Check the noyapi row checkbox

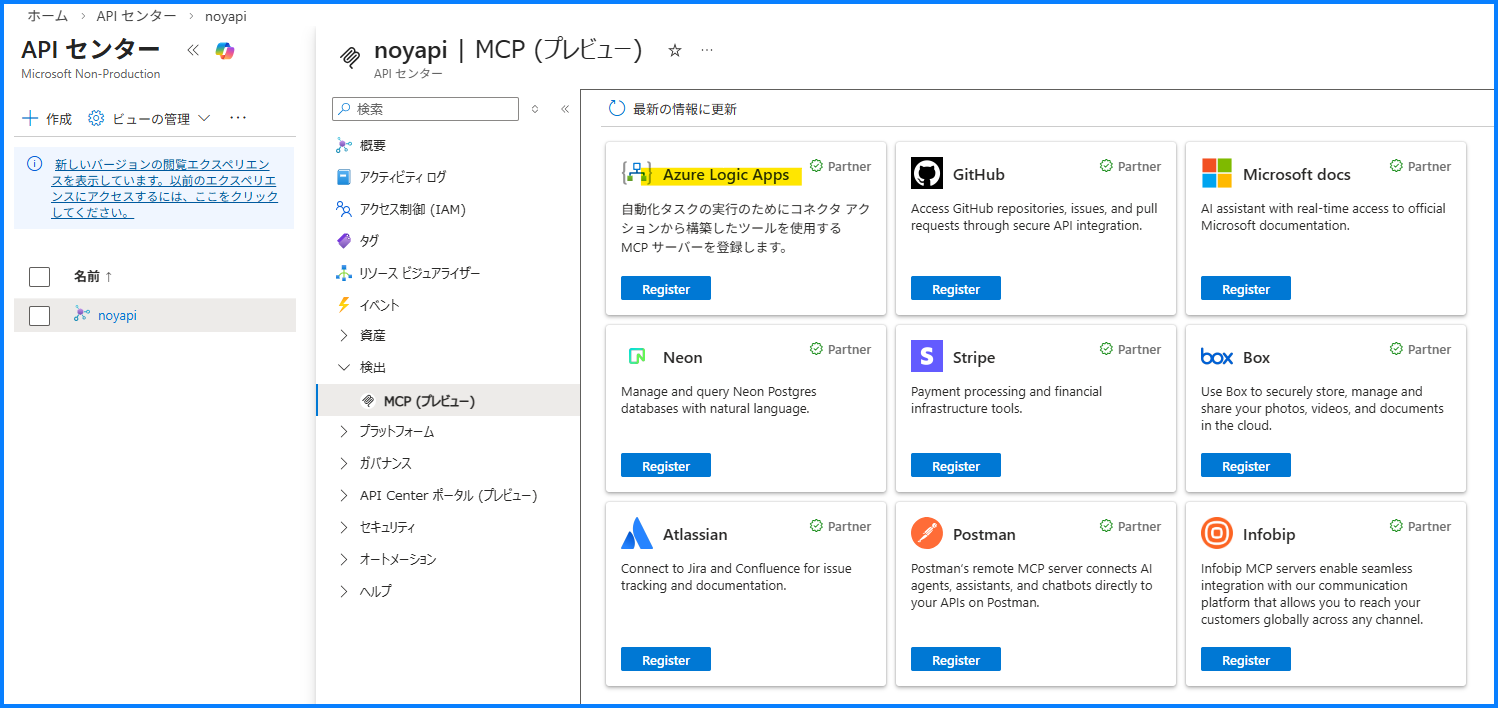[x=39, y=315]
